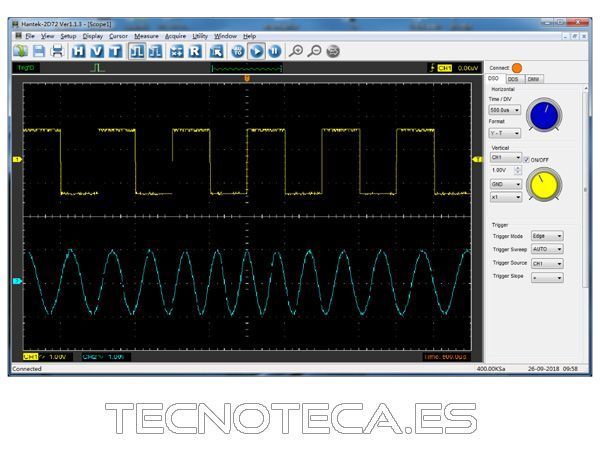Open the Cursor menu
Screen dimensions: 600x472
click(118, 36)
